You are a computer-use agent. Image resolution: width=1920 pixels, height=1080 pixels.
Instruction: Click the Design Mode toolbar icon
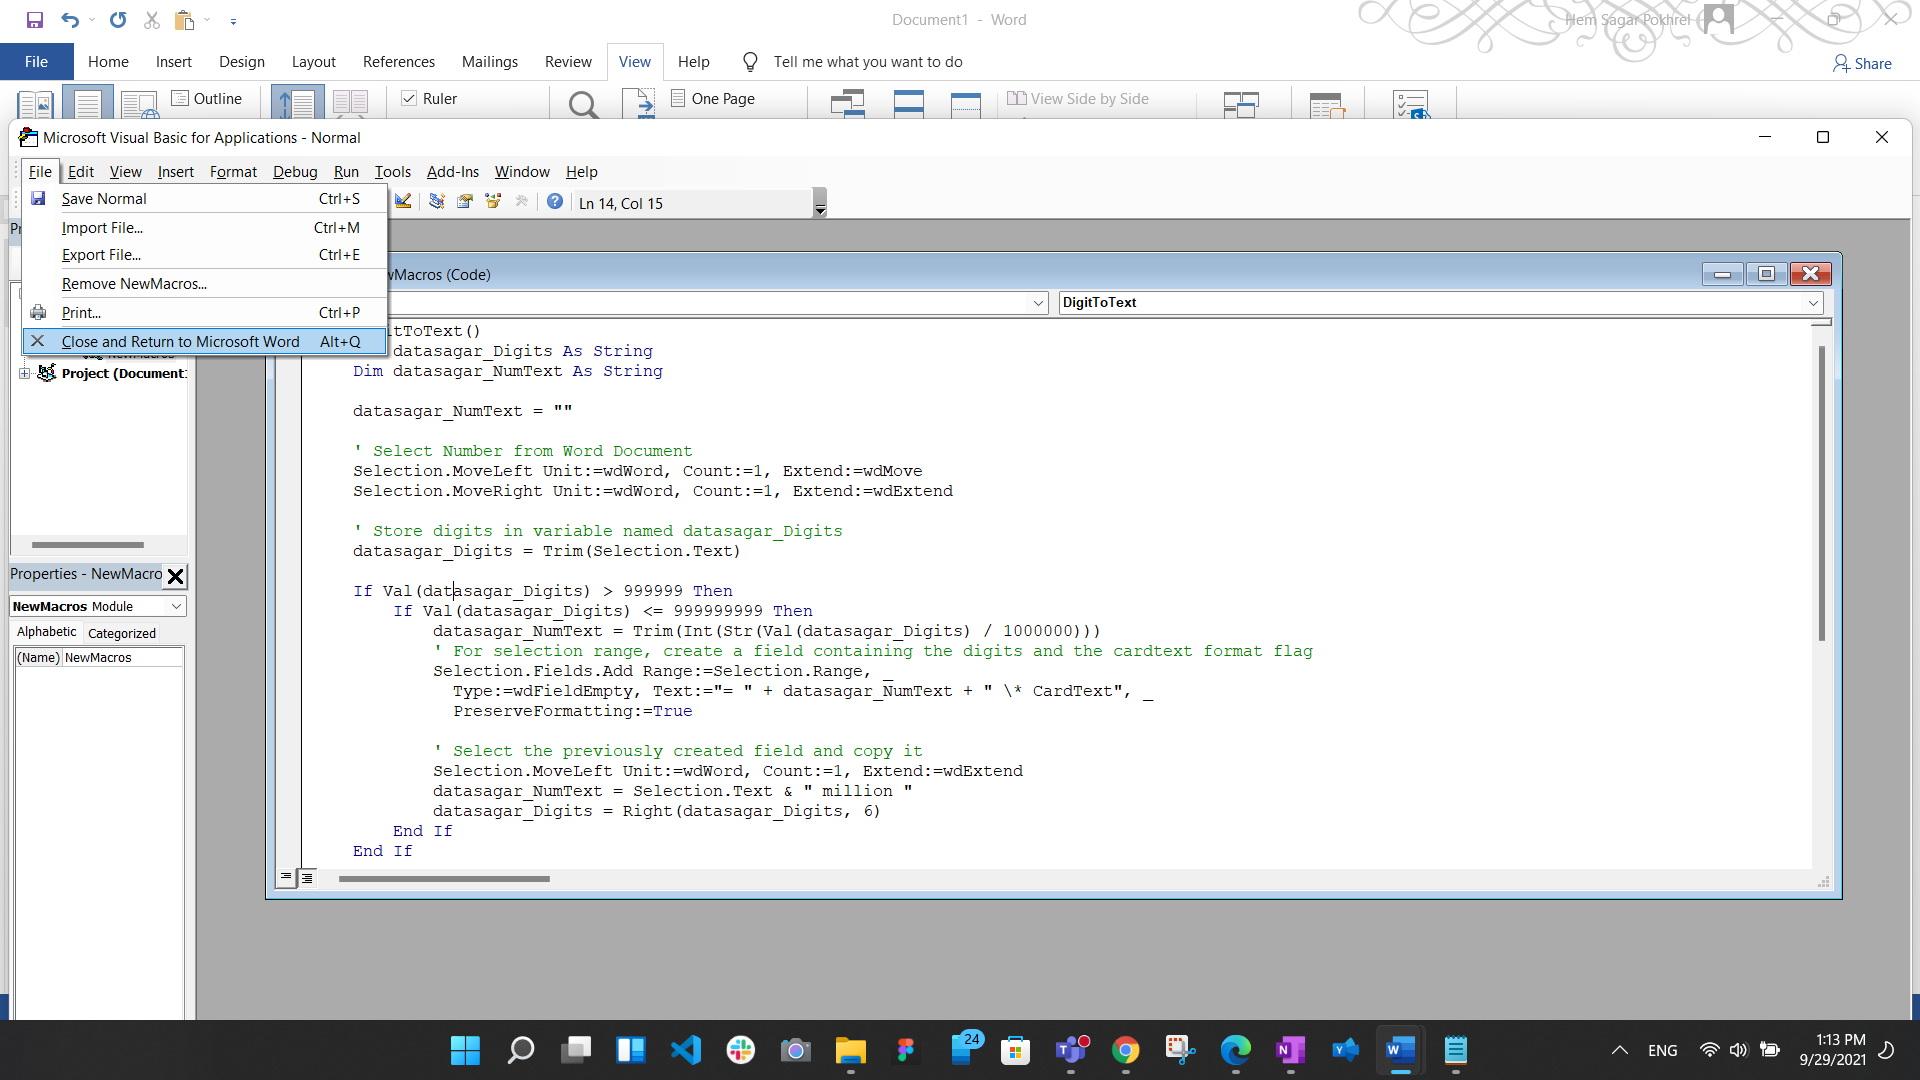403,202
